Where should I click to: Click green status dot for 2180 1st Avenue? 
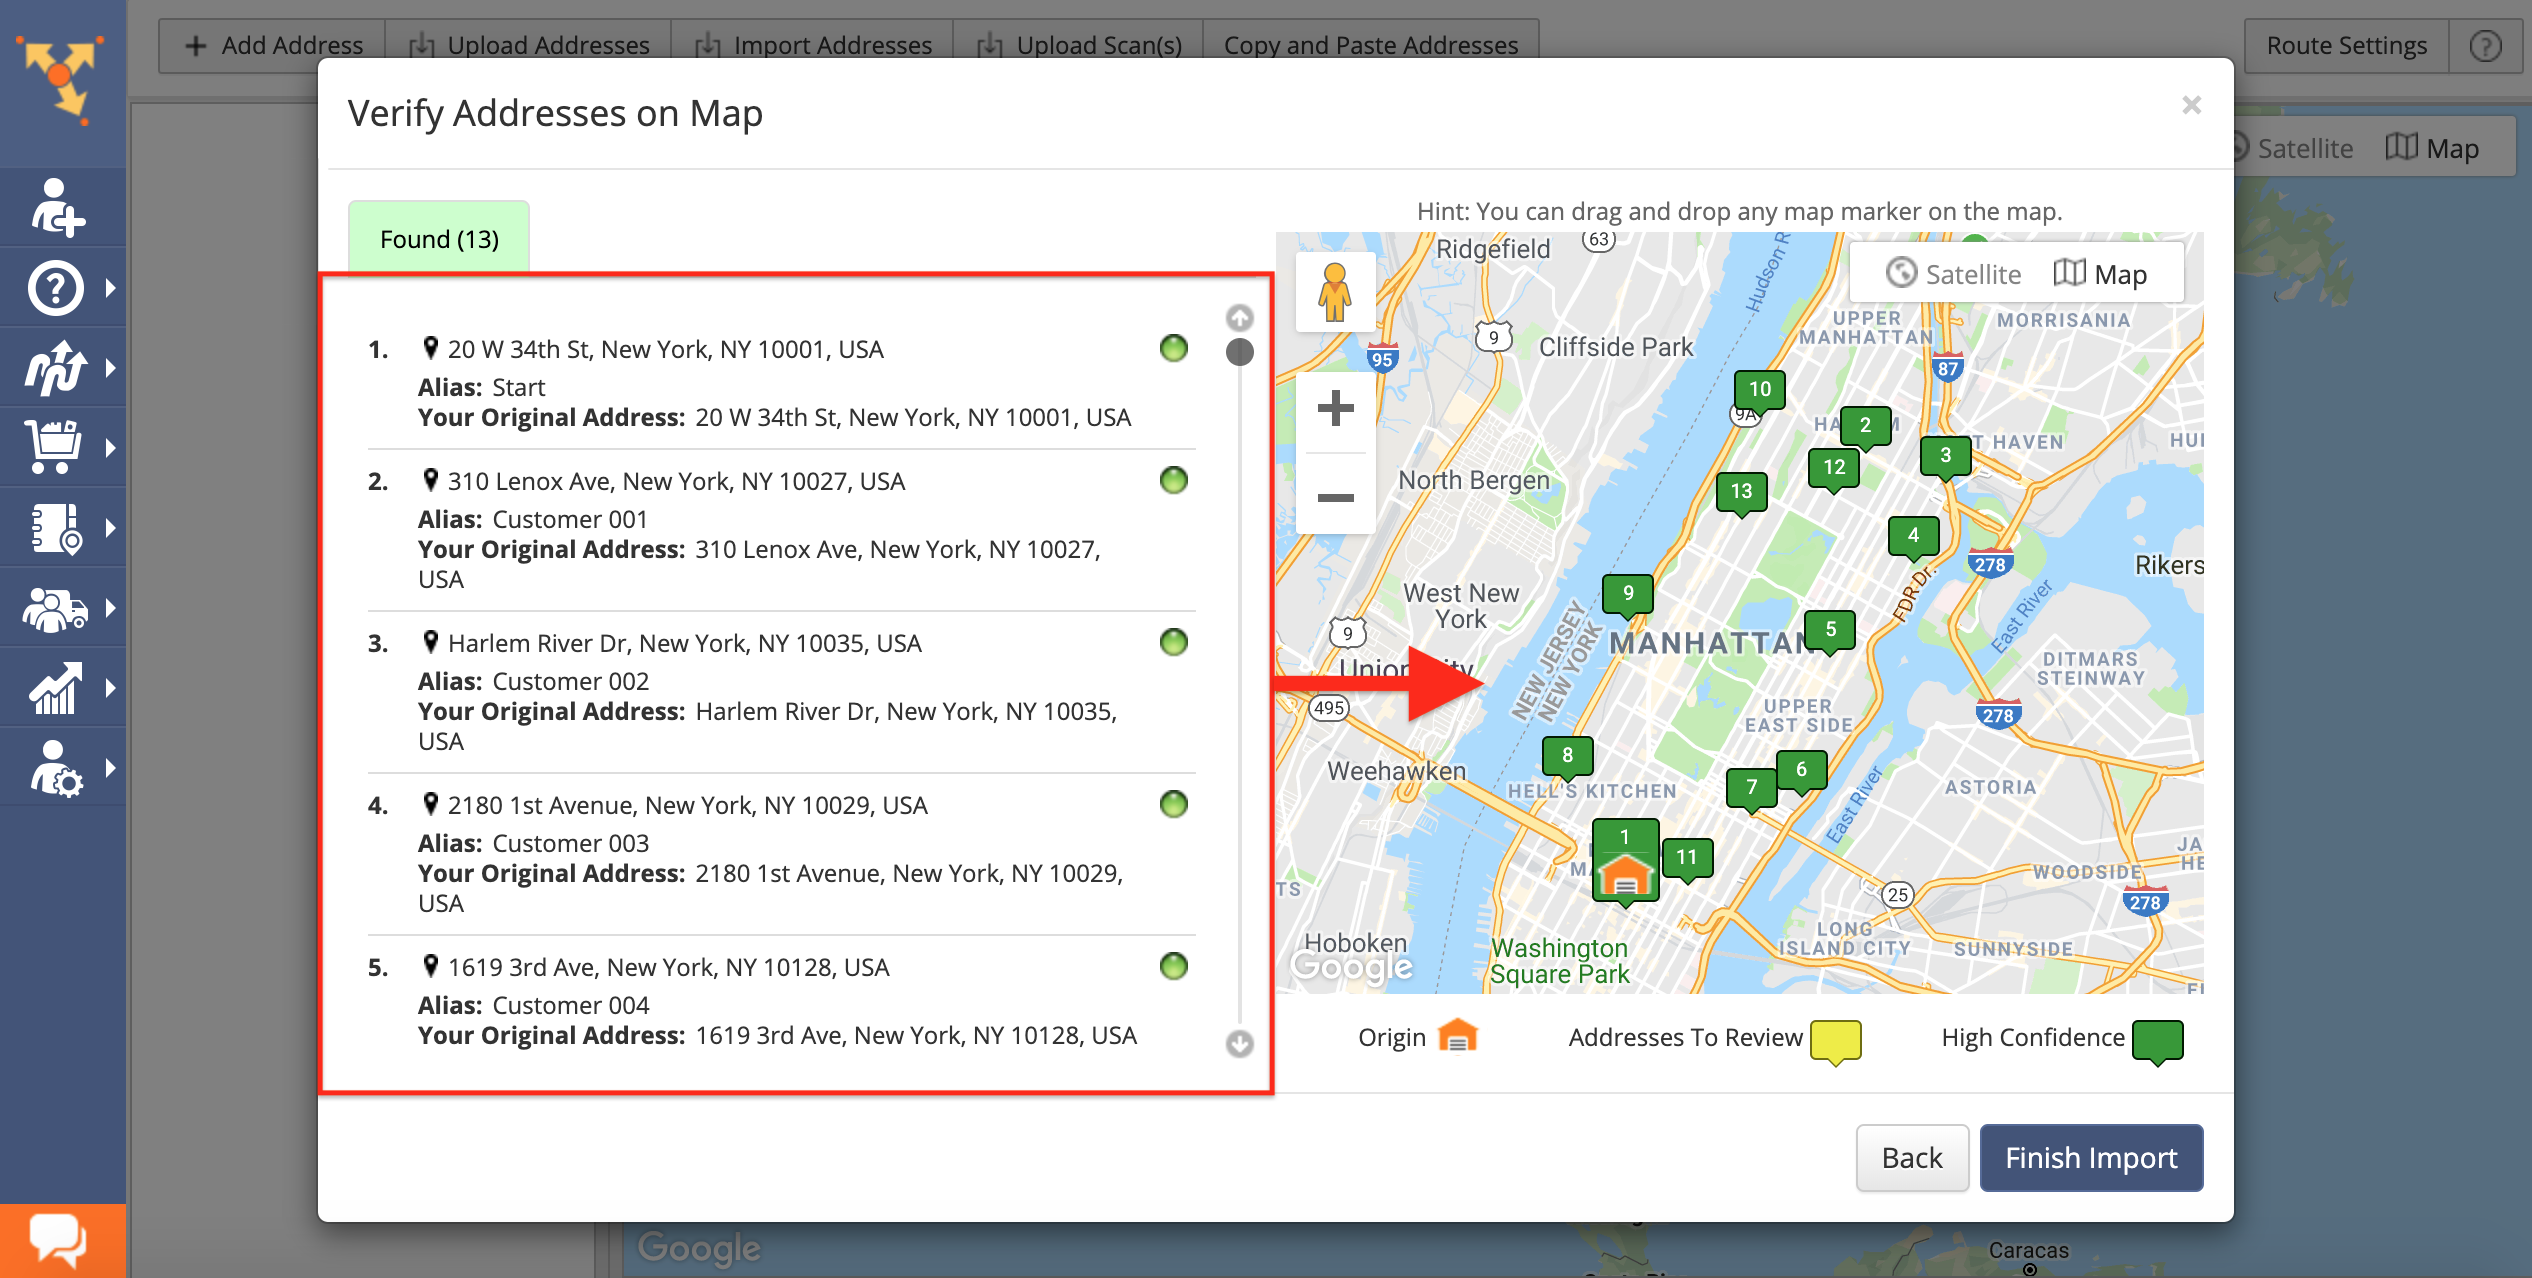pos(1173,804)
